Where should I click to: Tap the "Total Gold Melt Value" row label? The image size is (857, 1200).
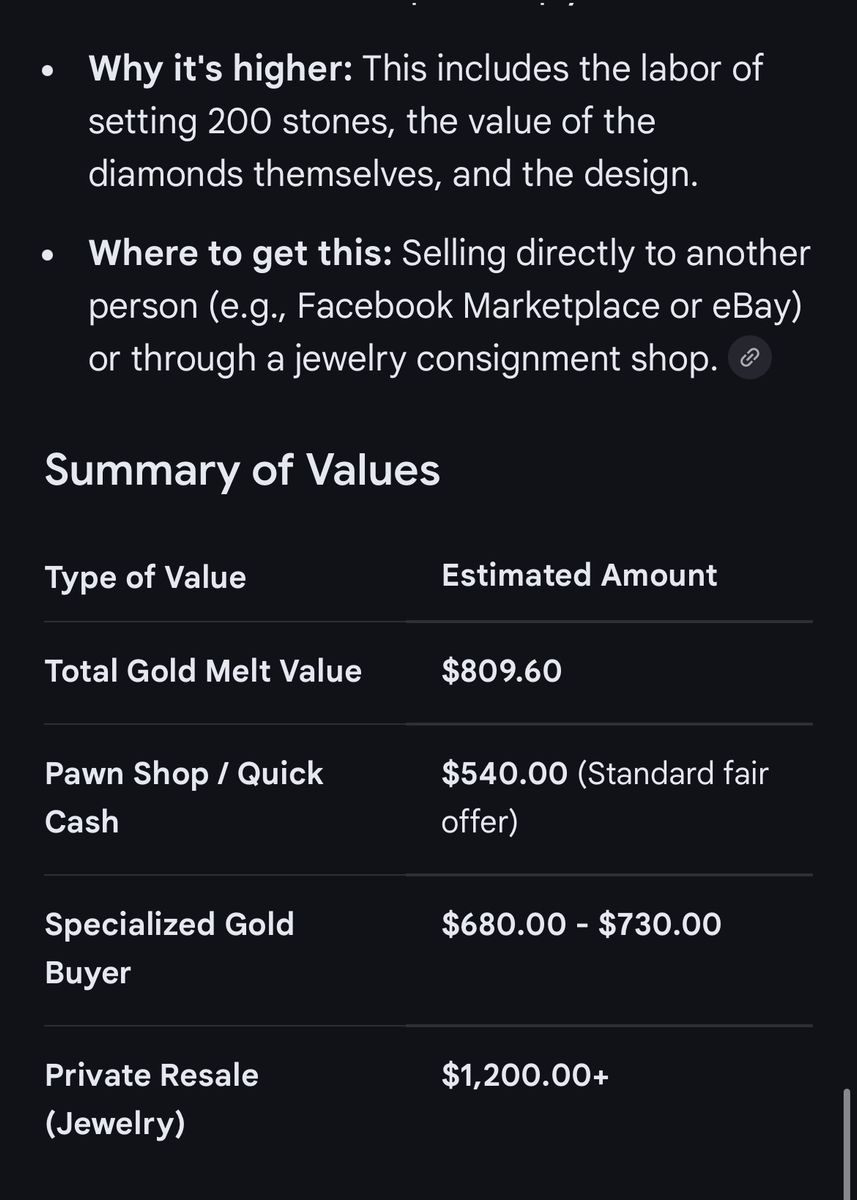point(203,670)
